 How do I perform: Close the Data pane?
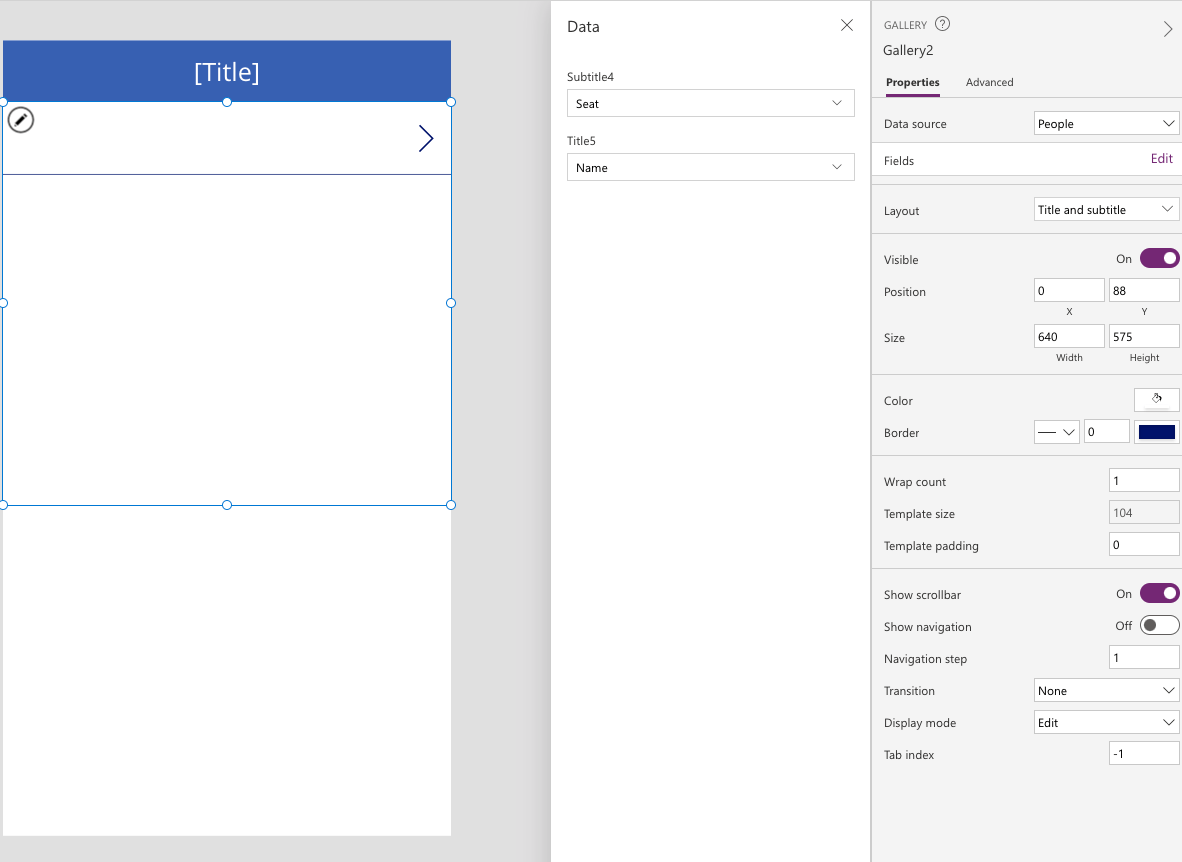coord(846,24)
